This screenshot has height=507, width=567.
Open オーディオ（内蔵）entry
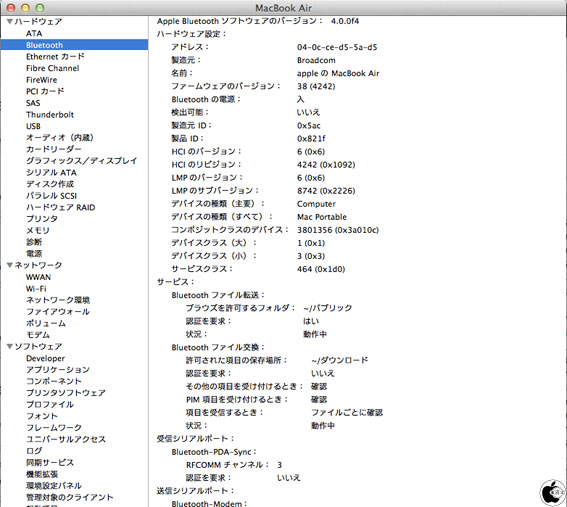tap(60, 137)
